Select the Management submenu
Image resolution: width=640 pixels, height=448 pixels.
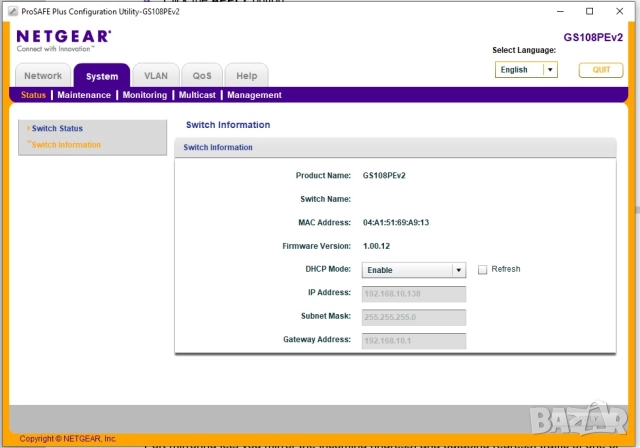coord(254,95)
